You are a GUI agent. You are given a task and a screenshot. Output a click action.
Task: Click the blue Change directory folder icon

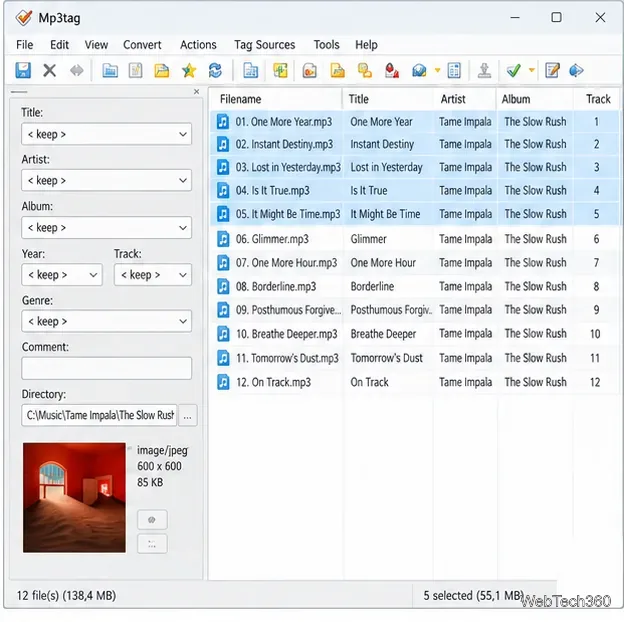(x=110, y=70)
